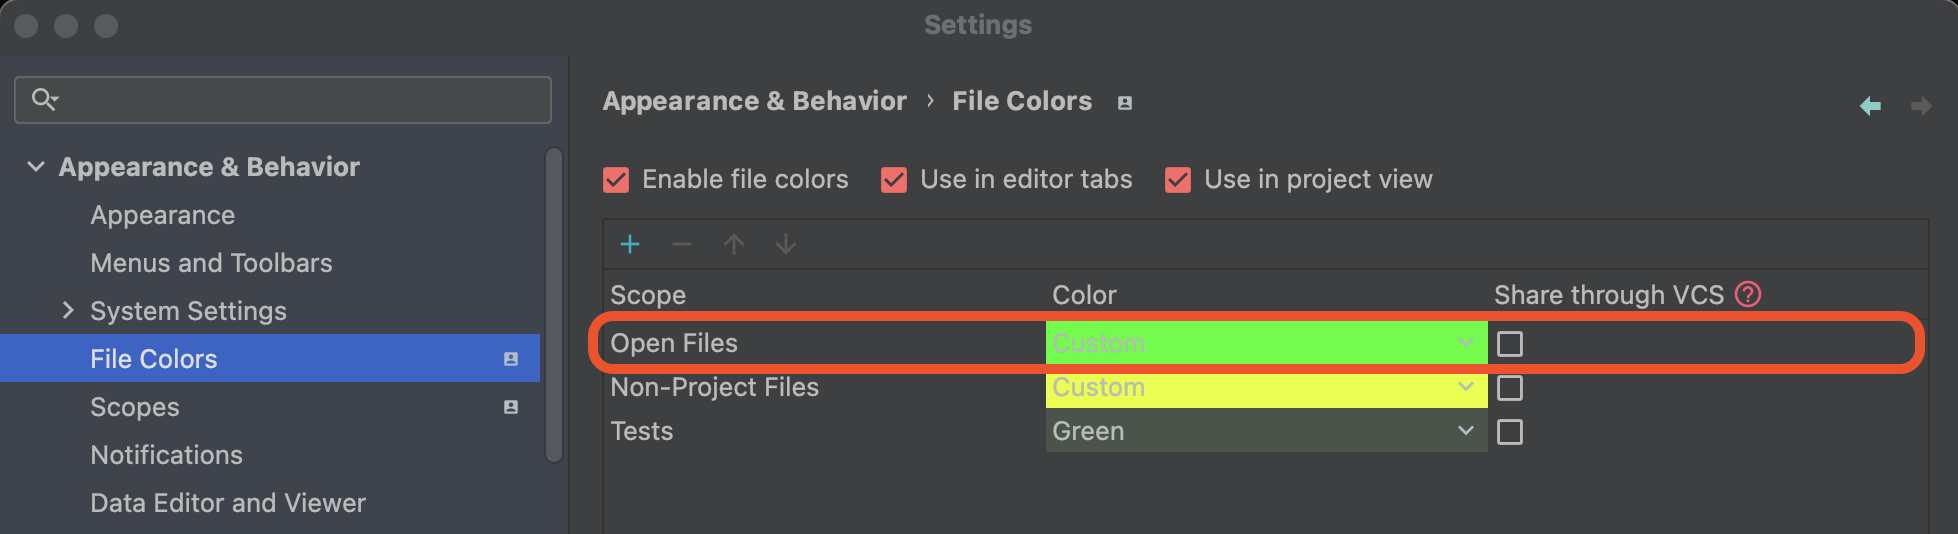Check VCS sharing for Open Files
The height and width of the screenshot is (534, 1958).
click(x=1510, y=344)
